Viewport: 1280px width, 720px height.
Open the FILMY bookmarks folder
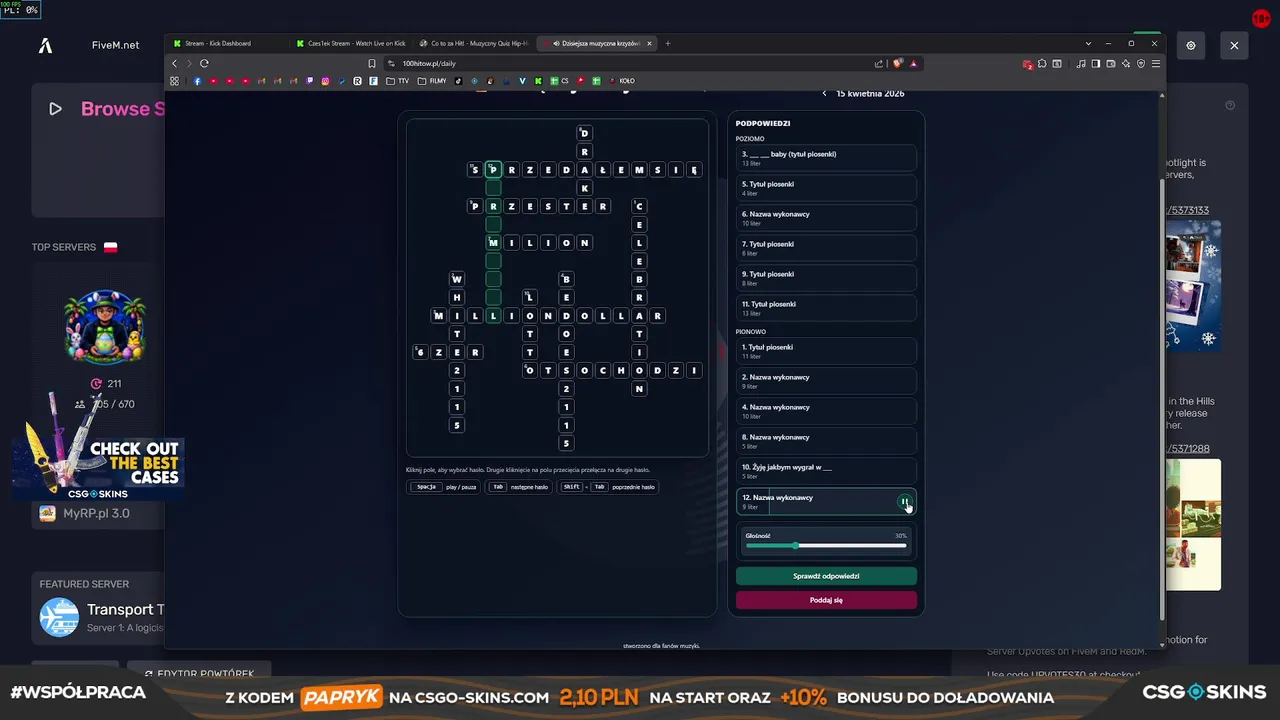pyautogui.click(x=432, y=81)
